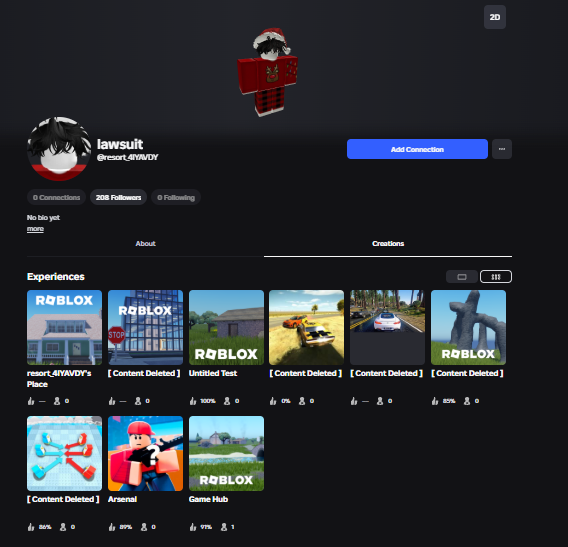Click thumbs-up icon under rock arch experience

435,401
